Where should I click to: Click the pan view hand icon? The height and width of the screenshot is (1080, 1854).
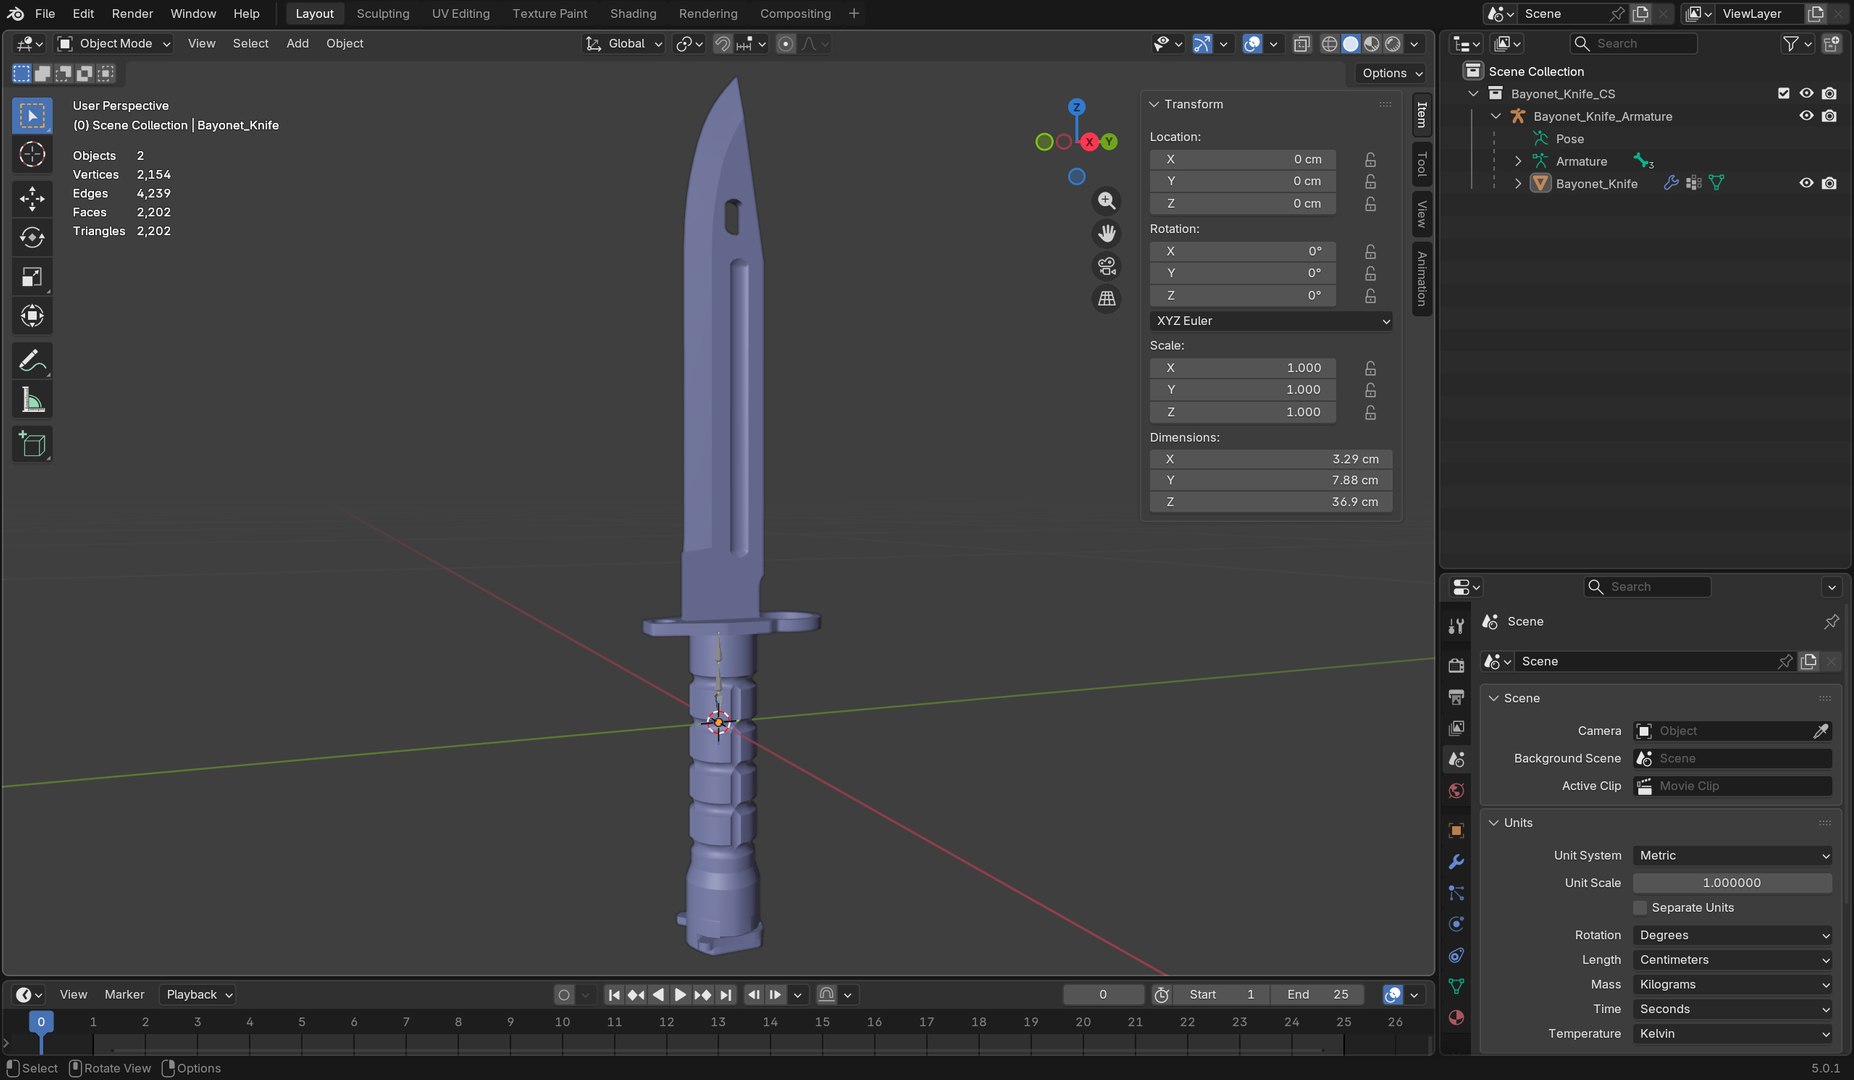[x=1107, y=234]
